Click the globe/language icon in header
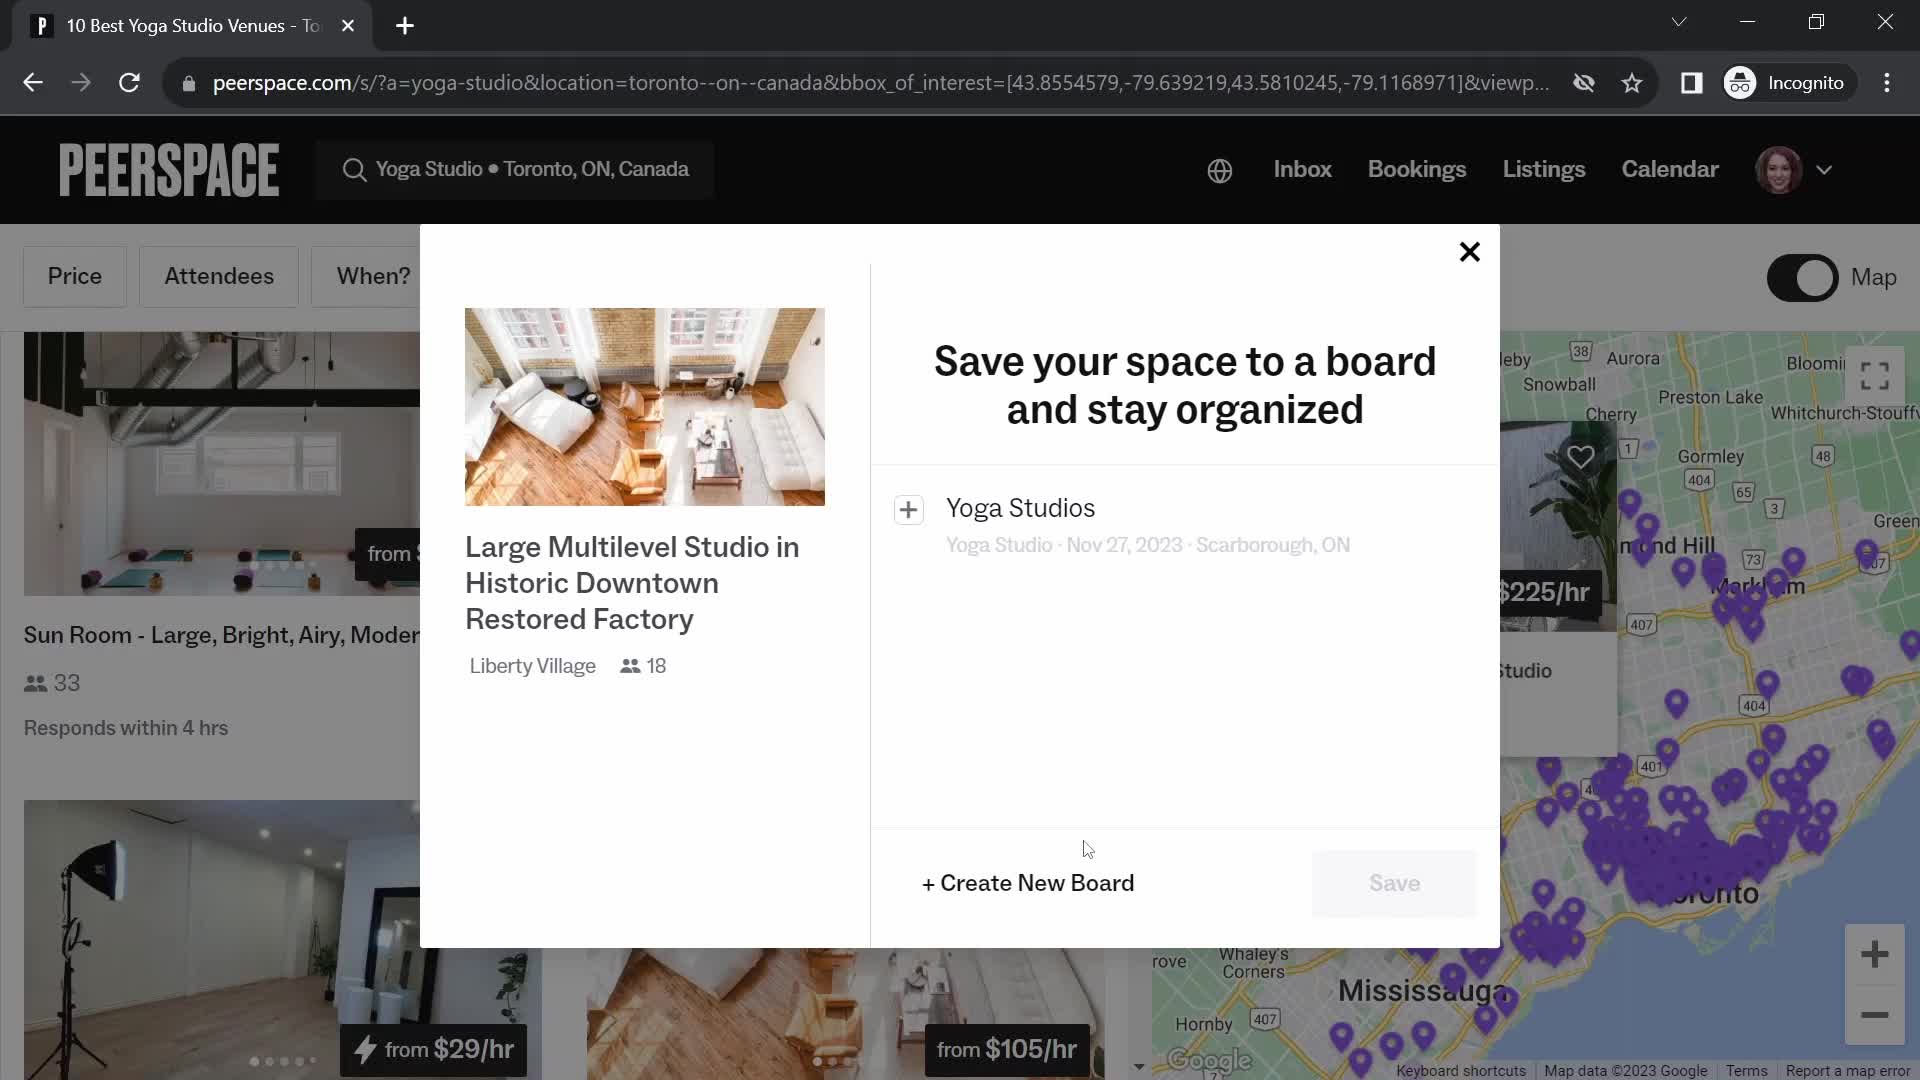1920x1080 pixels. click(x=1218, y=169)
